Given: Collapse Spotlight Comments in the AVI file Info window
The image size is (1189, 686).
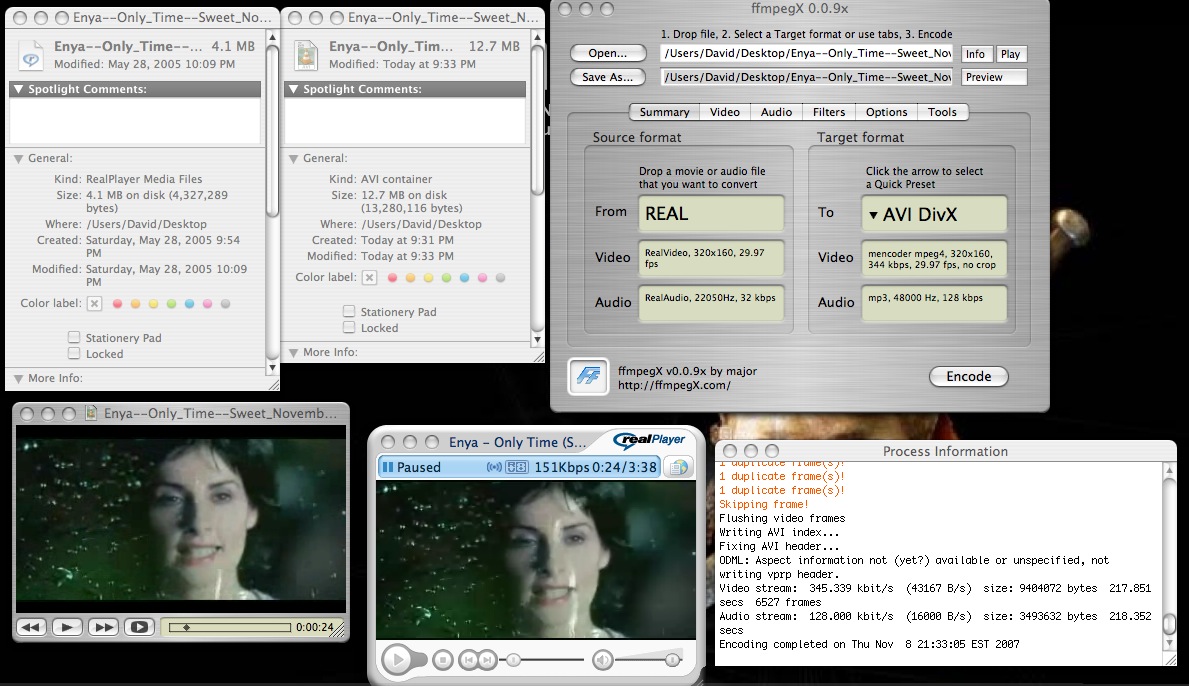Looking at the screenshot, I should 293,89.
